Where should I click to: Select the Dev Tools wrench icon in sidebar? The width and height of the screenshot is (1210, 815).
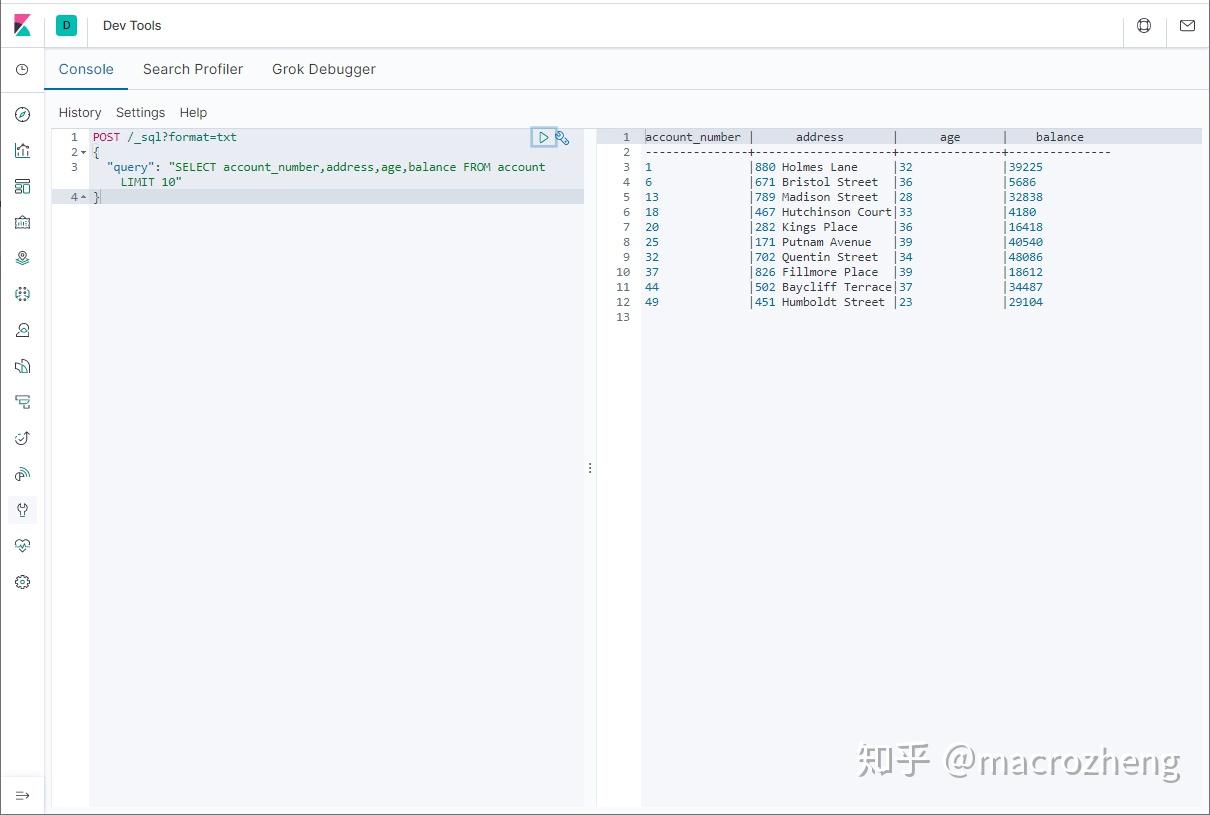(22, 510)
